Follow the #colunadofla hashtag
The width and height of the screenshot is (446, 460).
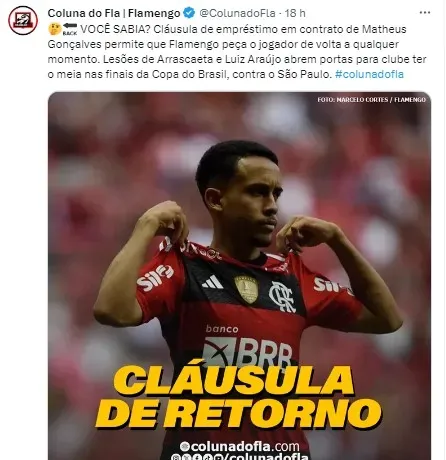[x=369, y=74]
